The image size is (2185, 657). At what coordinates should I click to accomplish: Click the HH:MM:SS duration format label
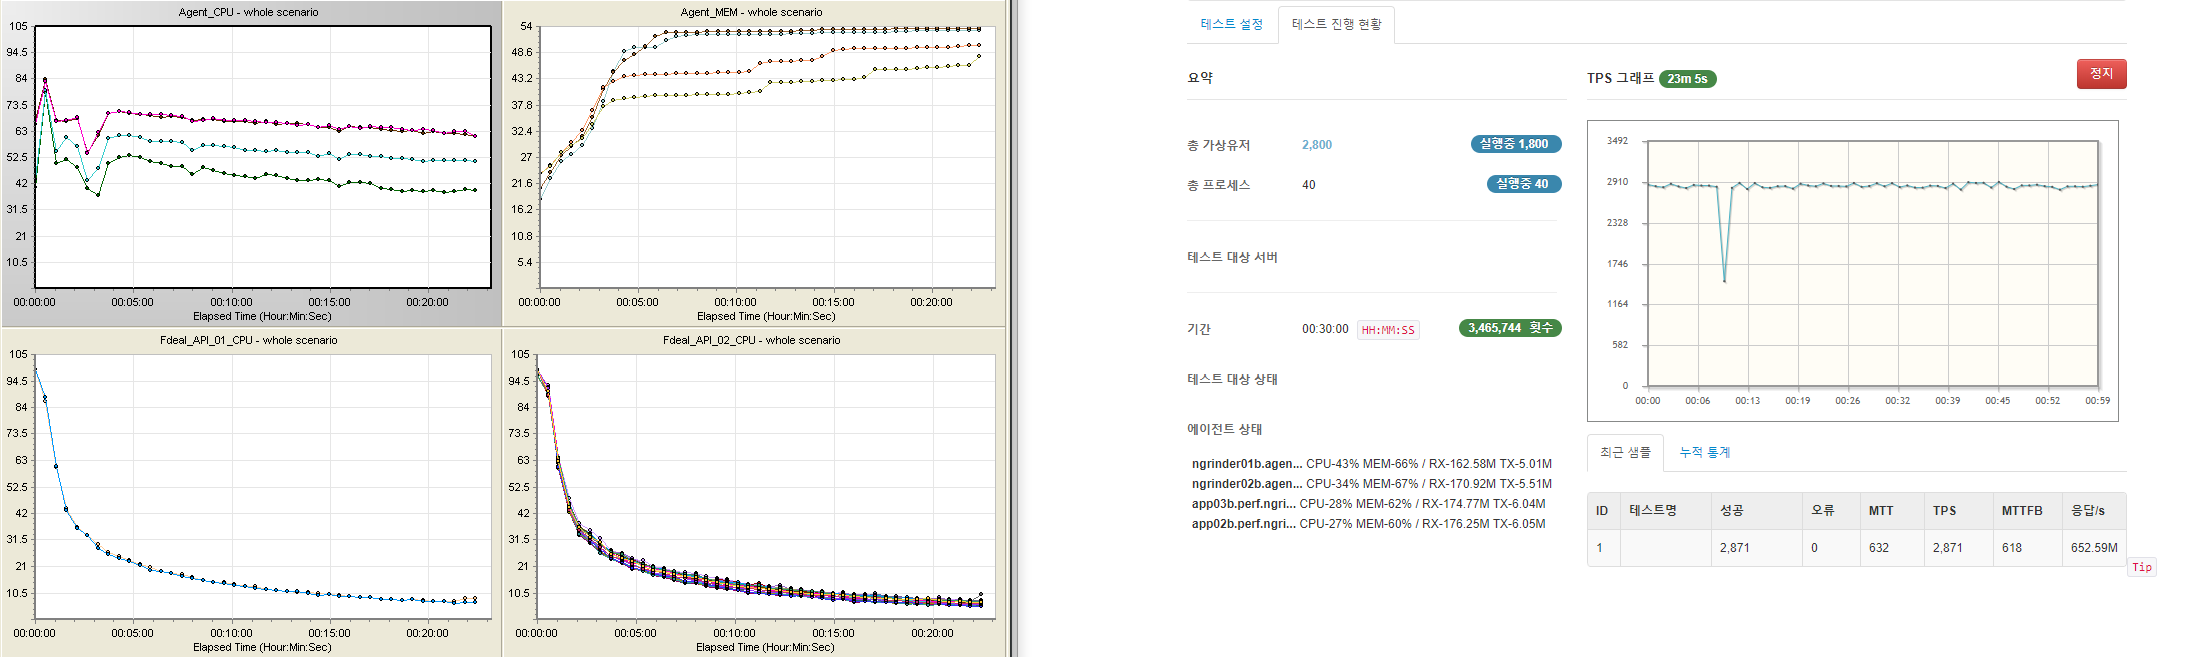[x=1388, y=330]
